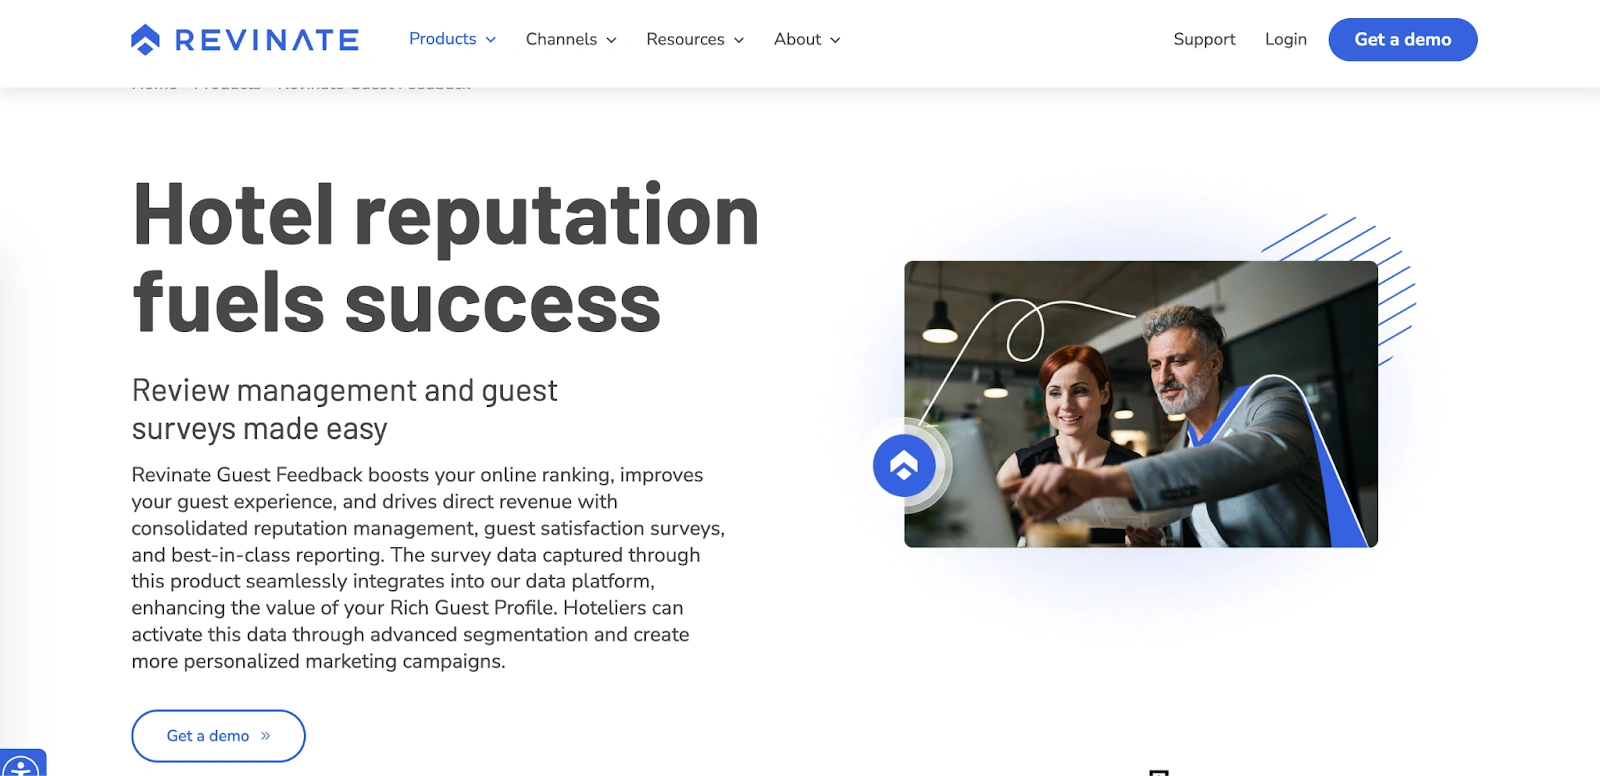1600x776 pixels.
Task: Click the hero photo of two people
Action: pyautogui.click(x=1141, y=404)
